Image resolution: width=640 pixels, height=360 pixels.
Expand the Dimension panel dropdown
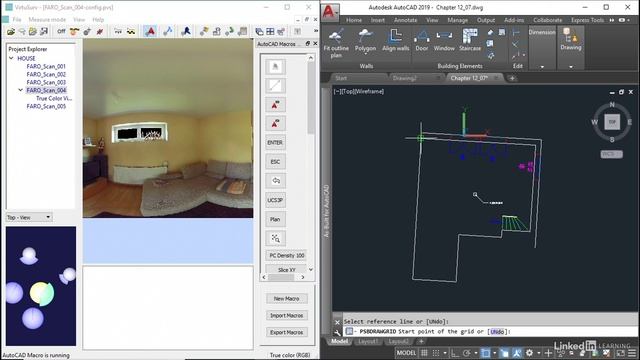pos(542,67)
